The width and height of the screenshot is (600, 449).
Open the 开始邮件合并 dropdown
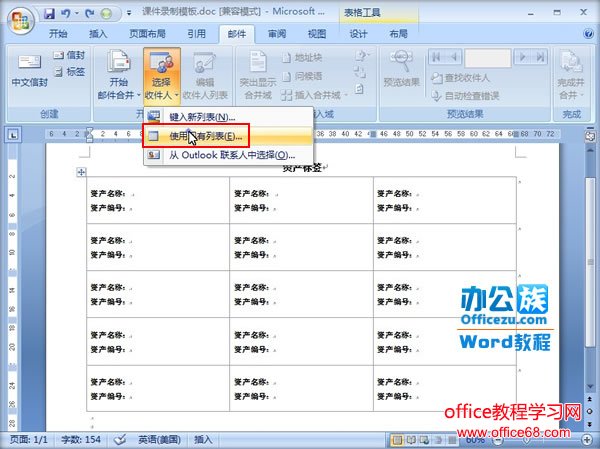[x=119, y=76]
